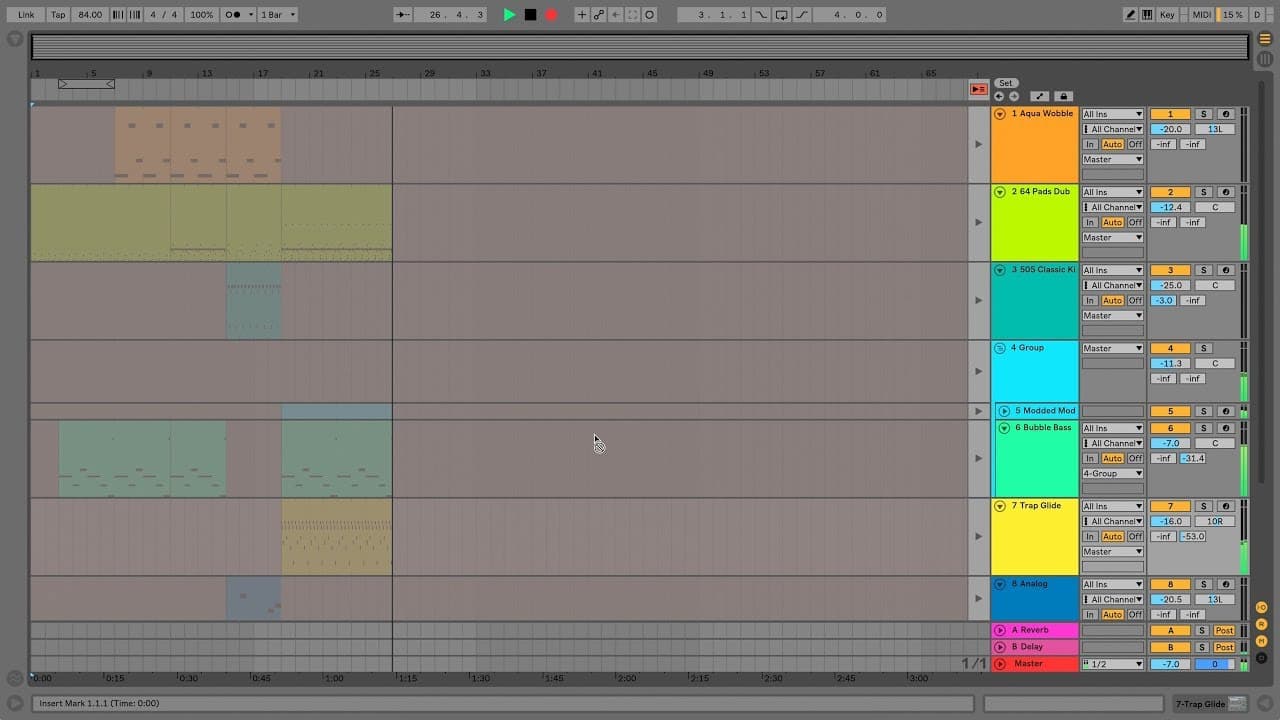Select the 7-Trap Glide clip view selector

1211,704
